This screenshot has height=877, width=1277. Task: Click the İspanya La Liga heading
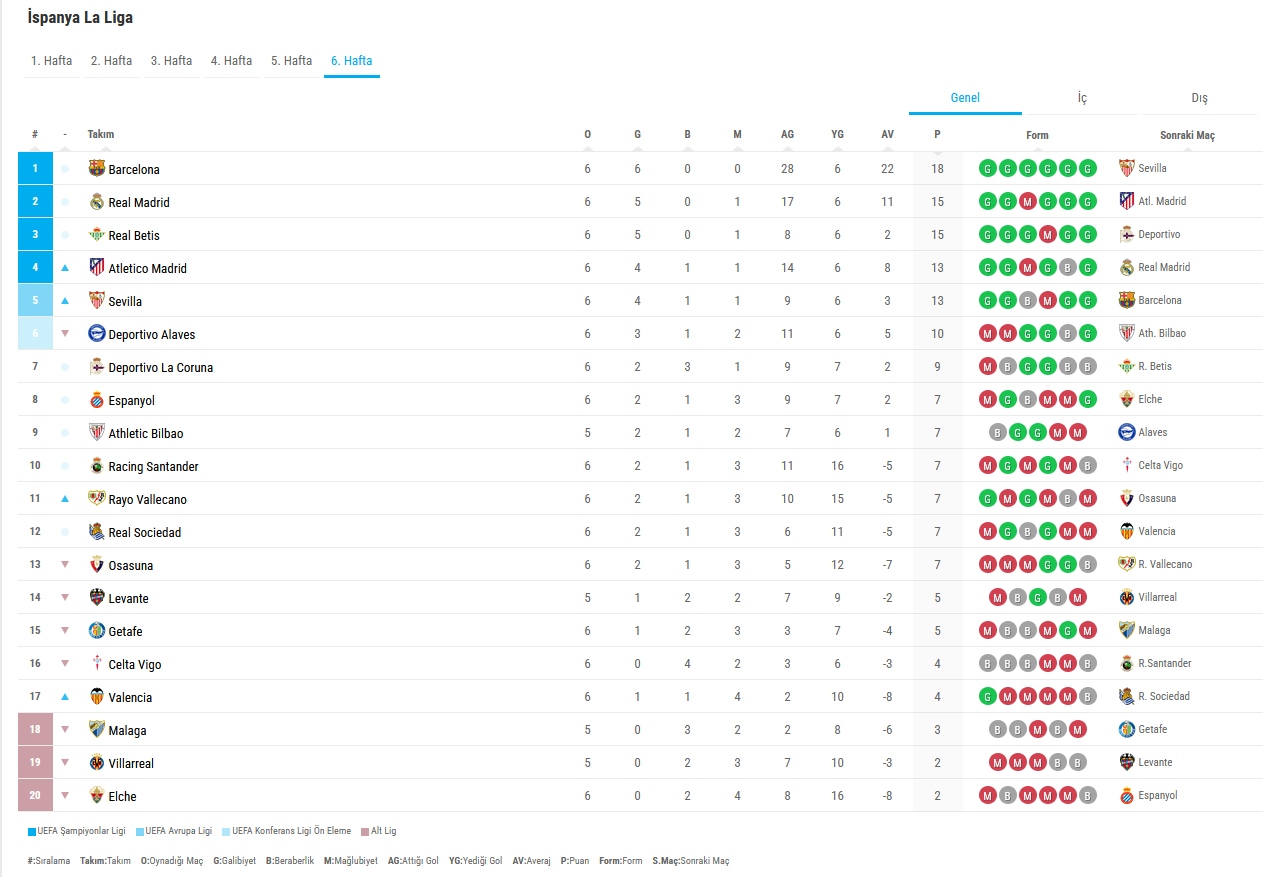80,18
